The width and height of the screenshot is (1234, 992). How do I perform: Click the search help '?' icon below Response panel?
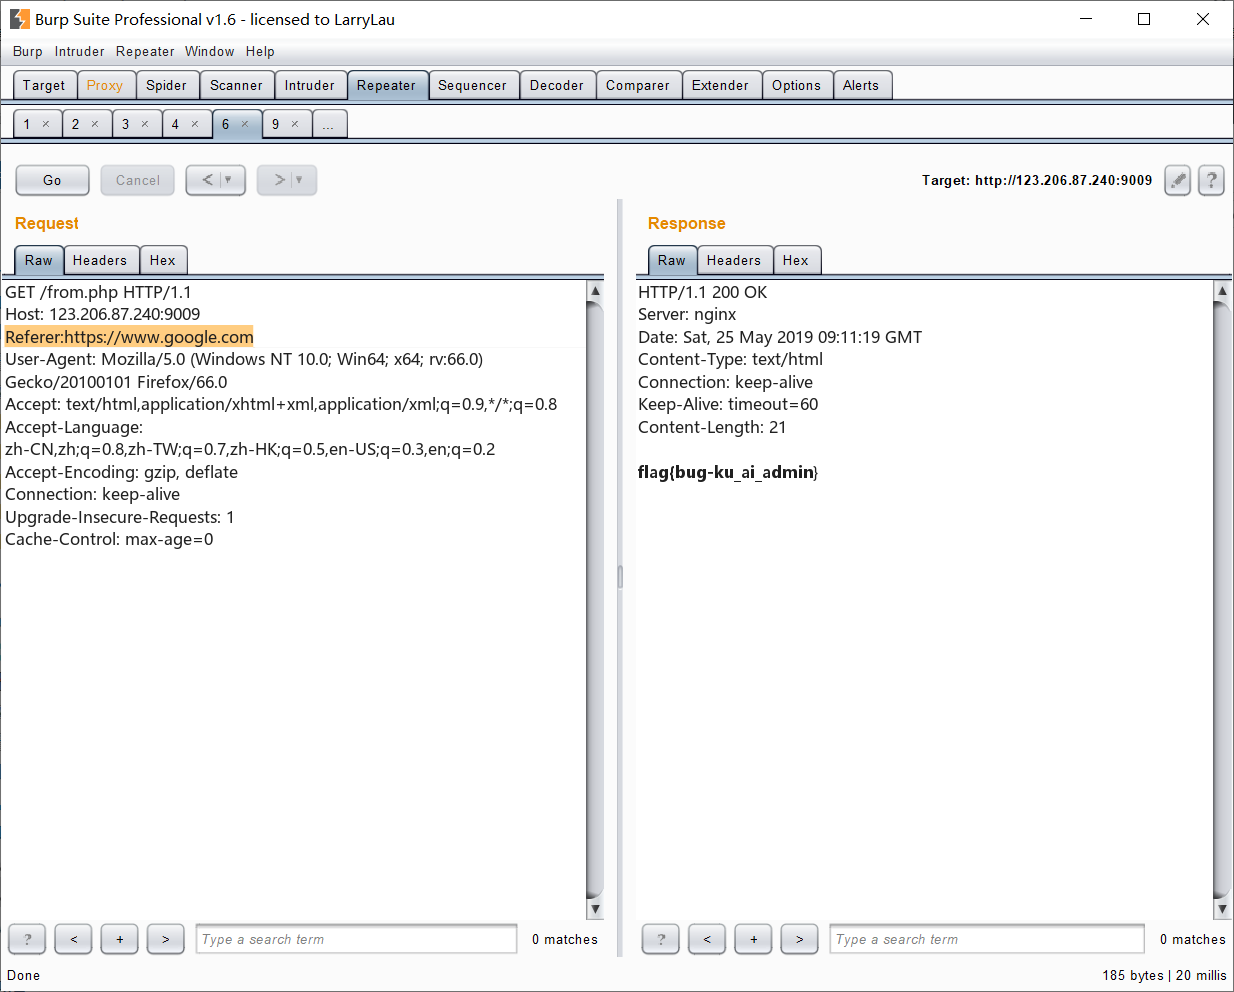coord(660,939)
